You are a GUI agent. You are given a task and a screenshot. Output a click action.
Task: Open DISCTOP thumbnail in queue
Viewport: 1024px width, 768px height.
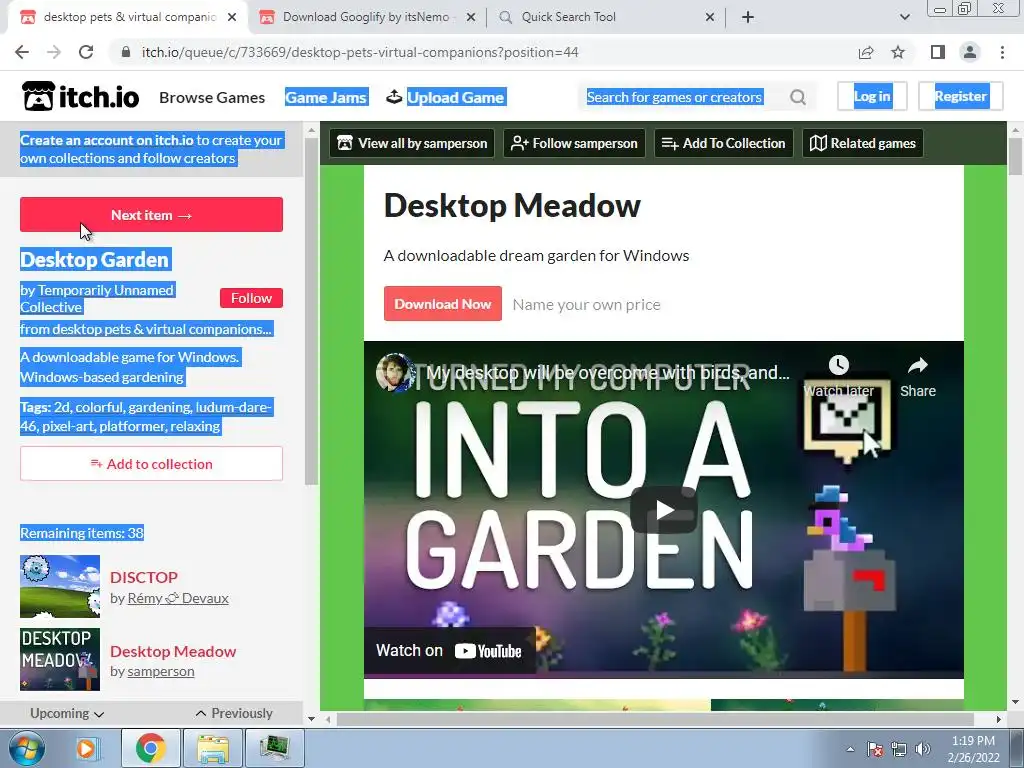60,586
